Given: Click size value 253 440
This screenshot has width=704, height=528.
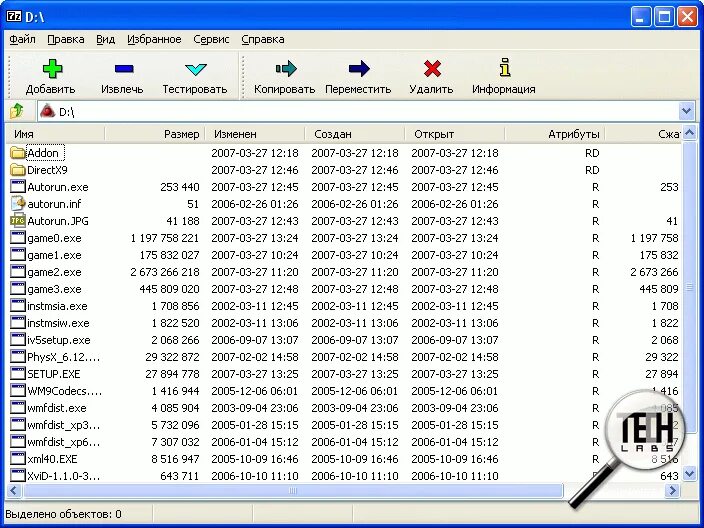Looking at the screenshot, I should tap(180, 187).
